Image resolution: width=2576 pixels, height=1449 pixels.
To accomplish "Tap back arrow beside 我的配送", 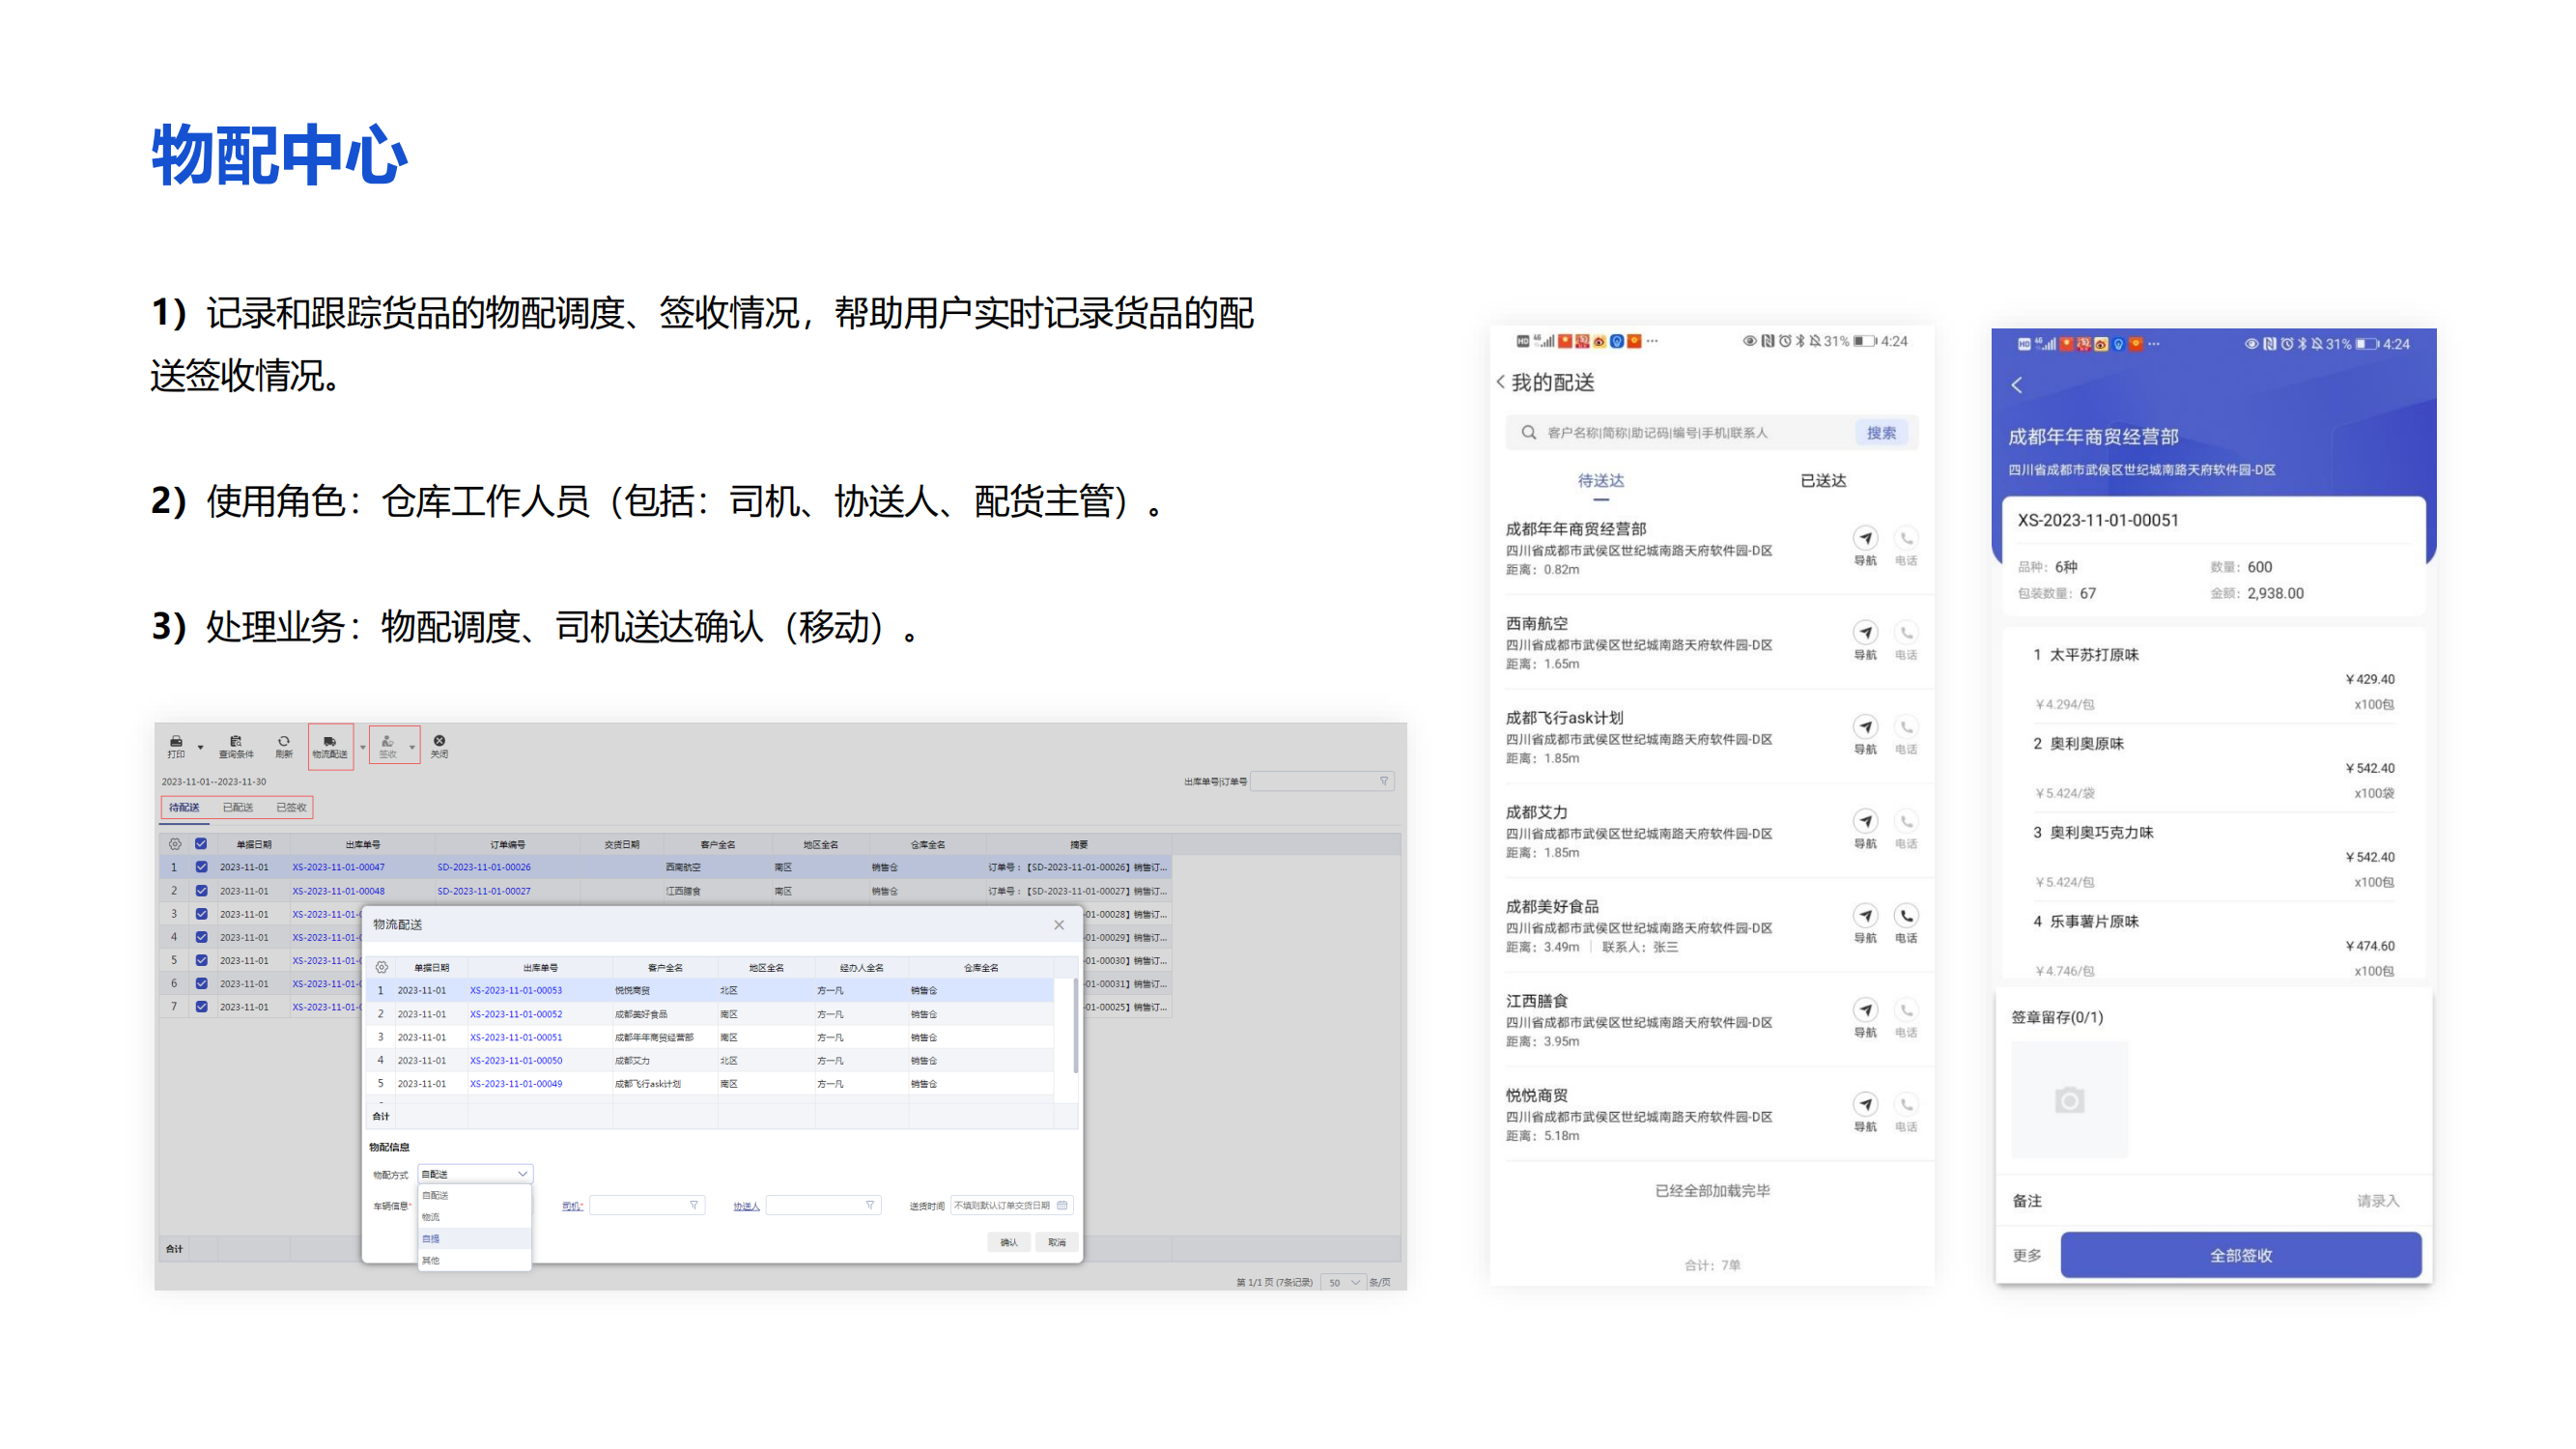I will tap(1501, 382).
